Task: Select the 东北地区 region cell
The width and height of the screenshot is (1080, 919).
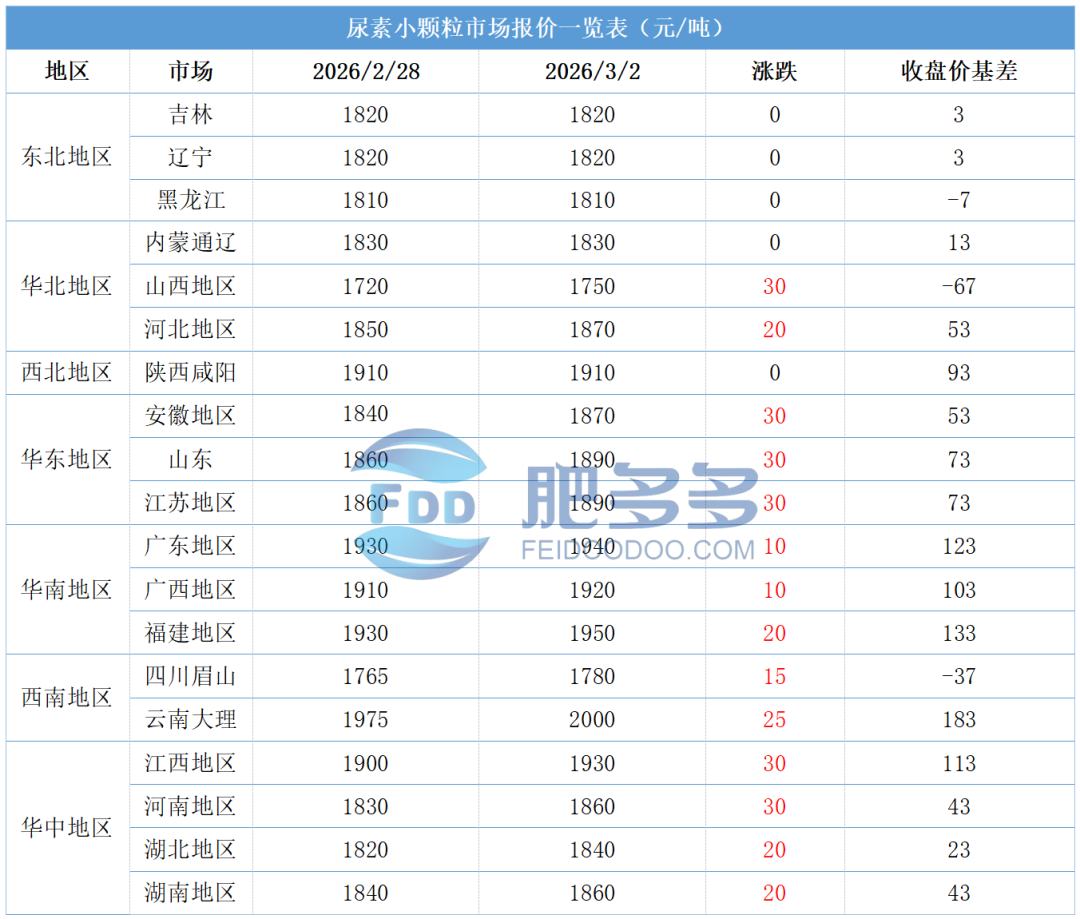Action: (66, 157)
